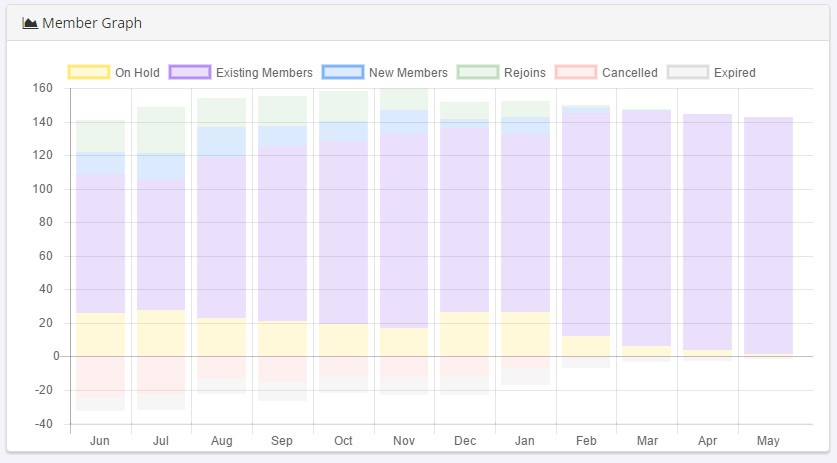Toggle New Members legend label
Image resolution: width=837 pixels, height=463 pixels.
pos(408,73)
